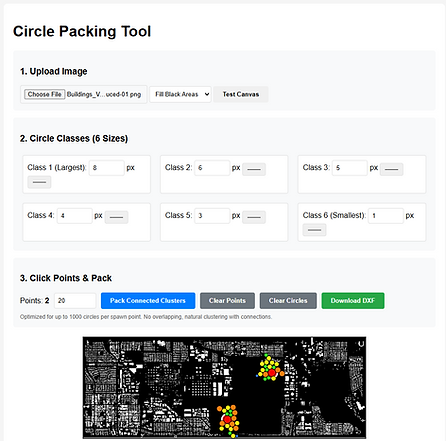Click the dash button beside Class 3
Image resolution: width=446 pixels, height=441 pixels.
391,169
